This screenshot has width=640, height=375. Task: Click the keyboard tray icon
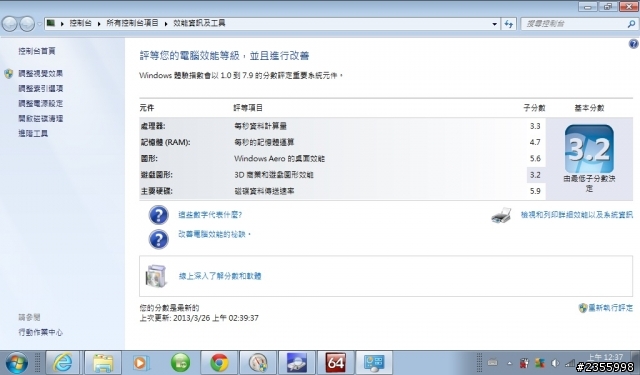(x=493, y=362)
